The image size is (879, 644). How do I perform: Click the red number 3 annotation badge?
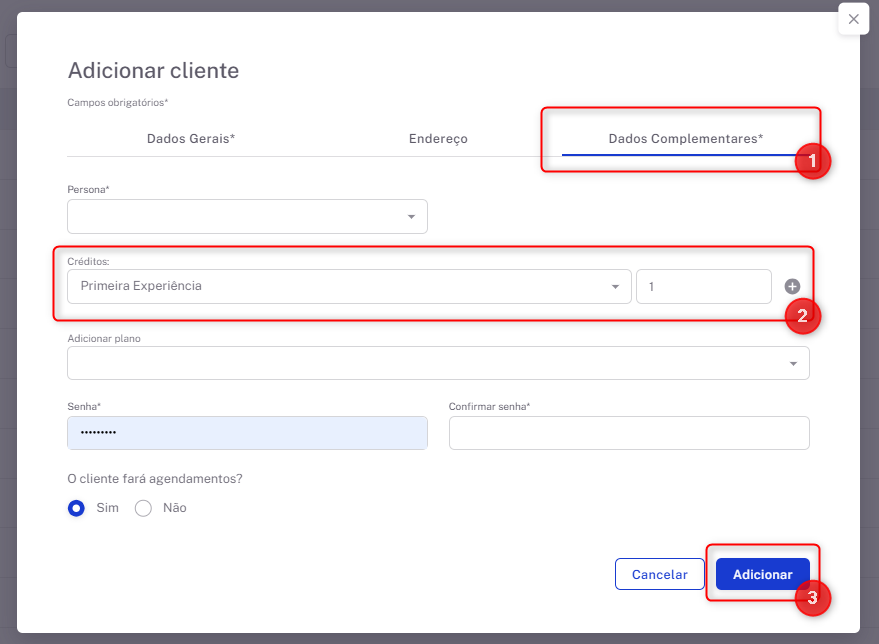tap(812, 598)
